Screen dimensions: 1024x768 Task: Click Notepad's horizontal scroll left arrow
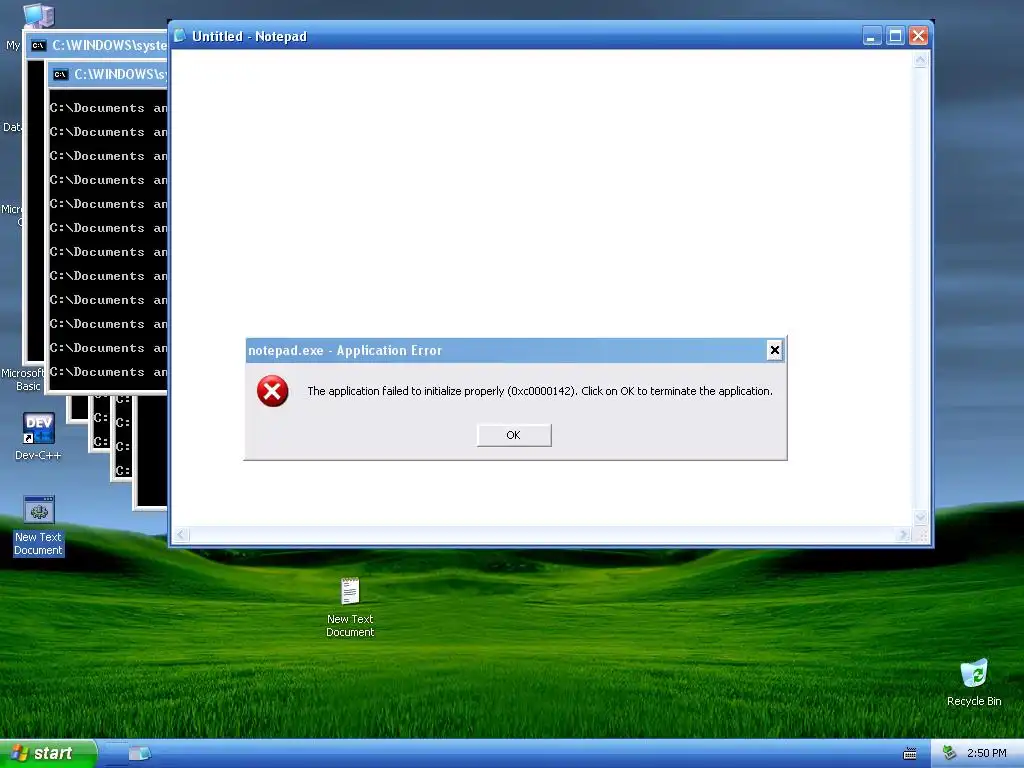(182, 535)
